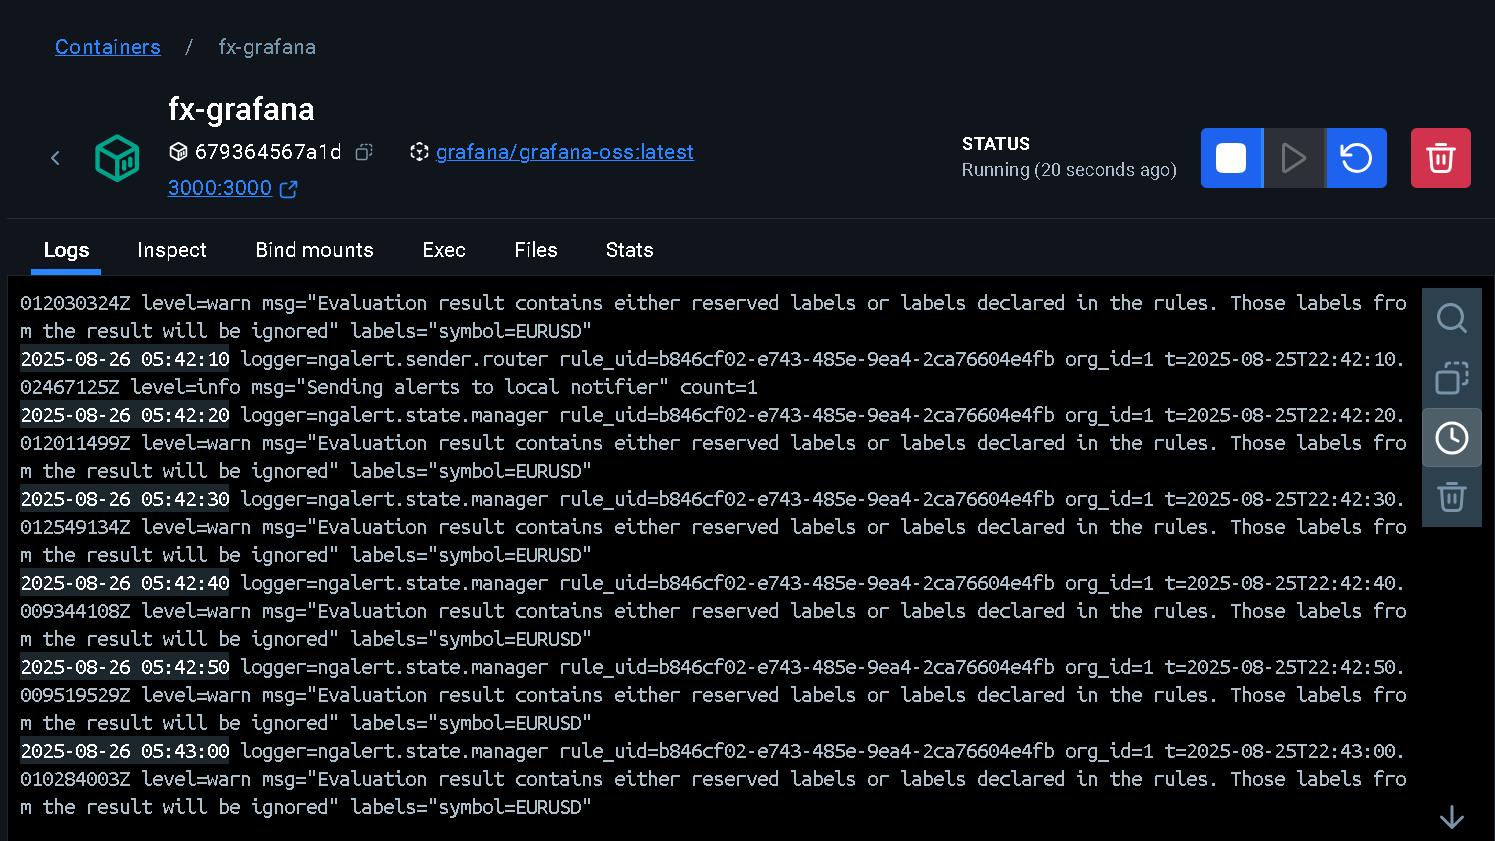
Task: Click log timestamp 2025-08-26 05:42:30
Action: click(125, 499)
